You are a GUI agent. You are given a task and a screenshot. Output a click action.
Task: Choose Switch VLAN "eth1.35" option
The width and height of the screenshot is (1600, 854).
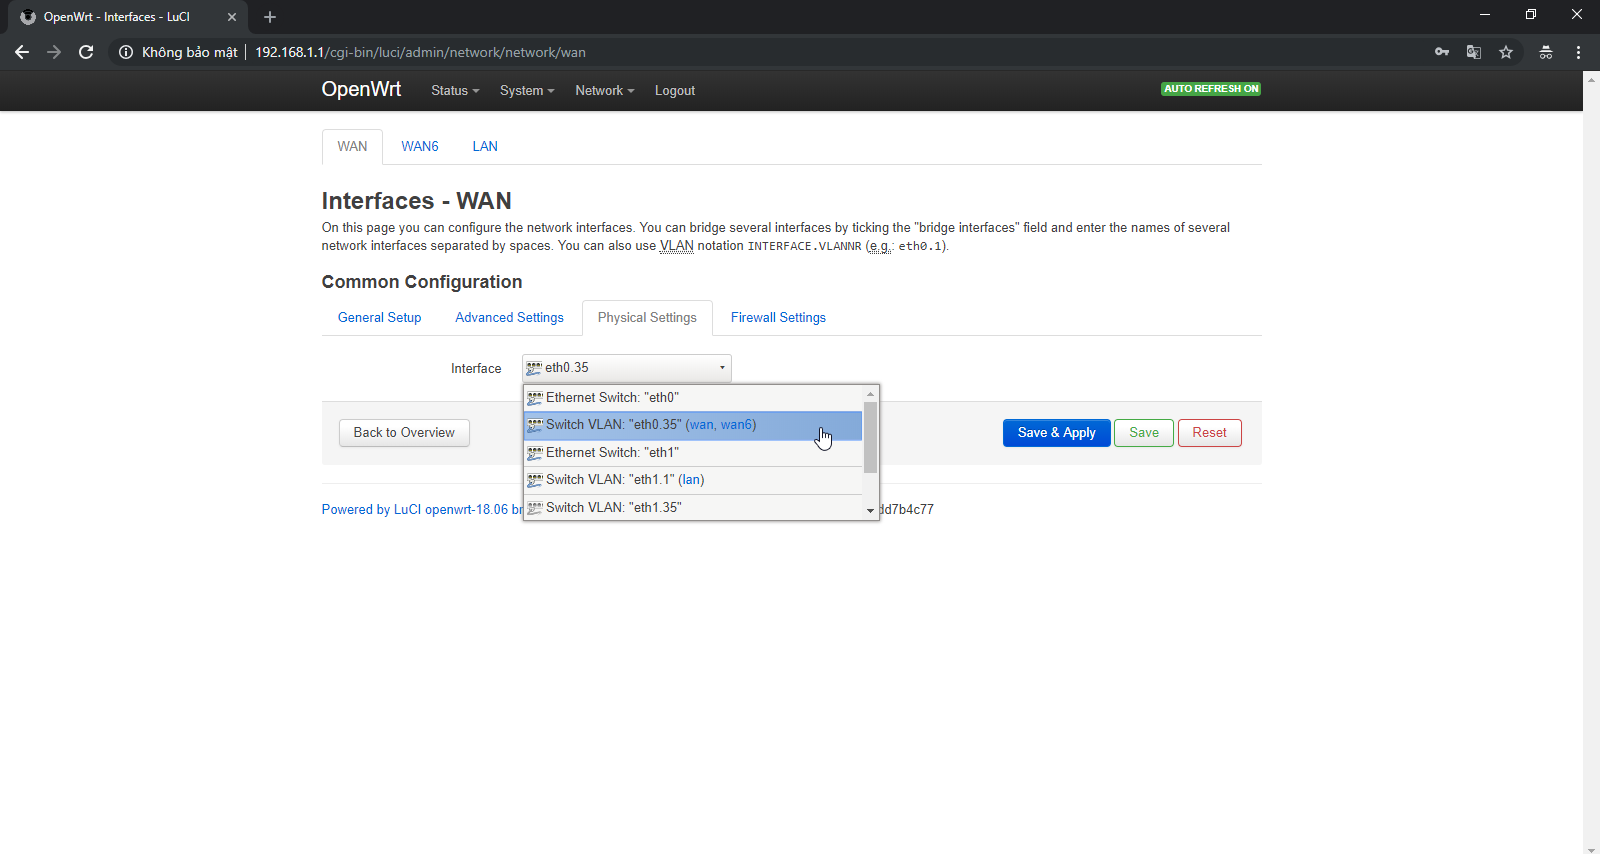coord(693,508)
